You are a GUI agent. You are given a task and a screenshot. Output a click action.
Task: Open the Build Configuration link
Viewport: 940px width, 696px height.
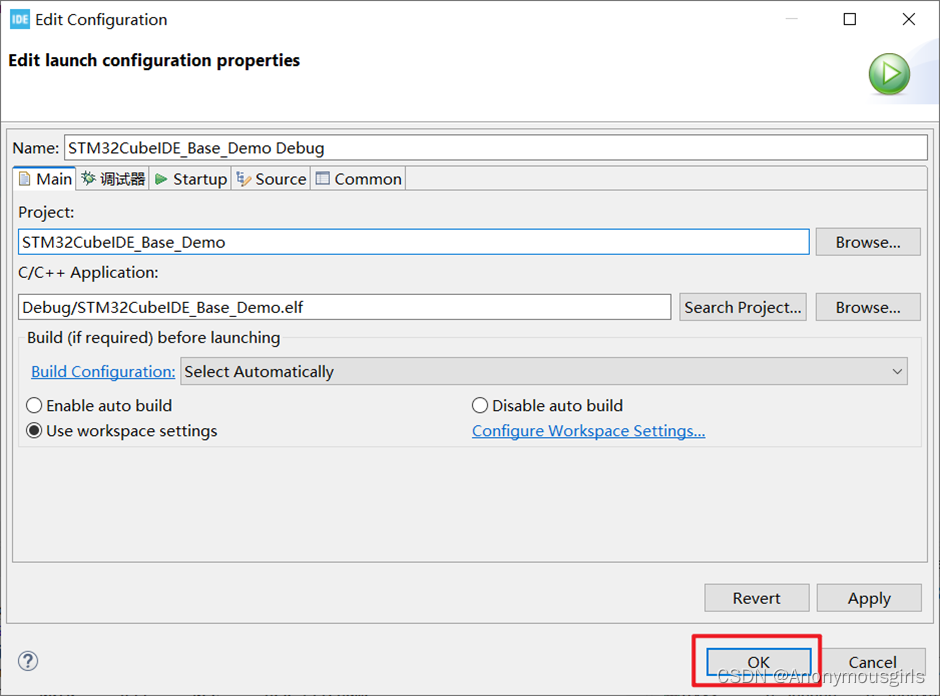coord(103,372)
